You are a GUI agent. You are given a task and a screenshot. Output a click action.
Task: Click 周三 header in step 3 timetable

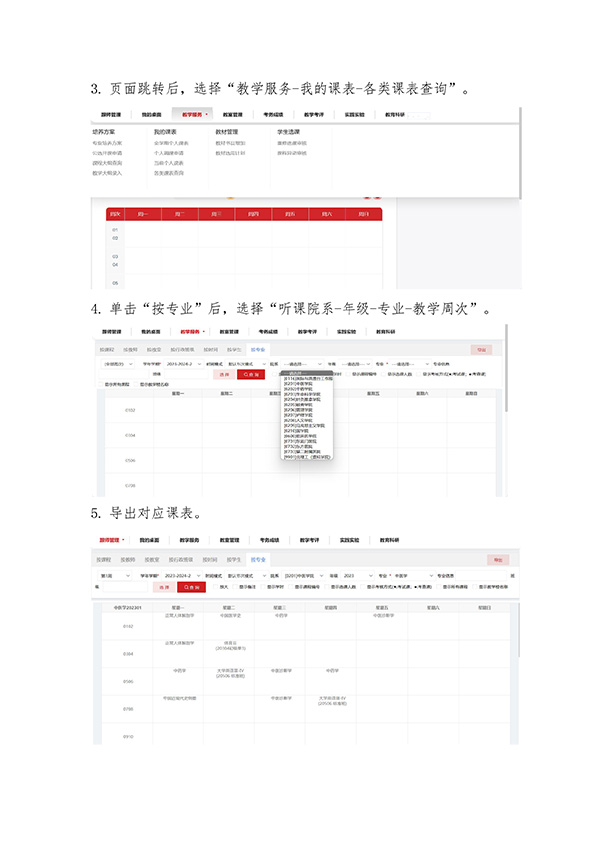click(x=216, y=214)
